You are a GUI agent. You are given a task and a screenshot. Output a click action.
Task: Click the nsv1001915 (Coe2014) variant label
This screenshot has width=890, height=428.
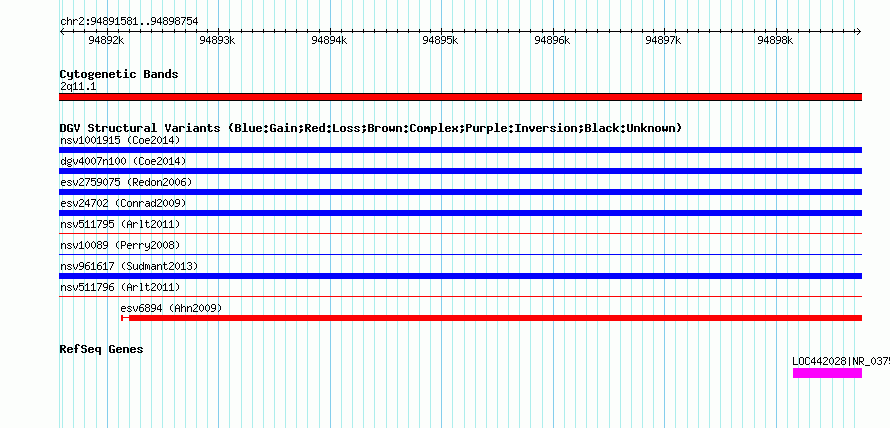pyautogui.click(x=120, y=140)
